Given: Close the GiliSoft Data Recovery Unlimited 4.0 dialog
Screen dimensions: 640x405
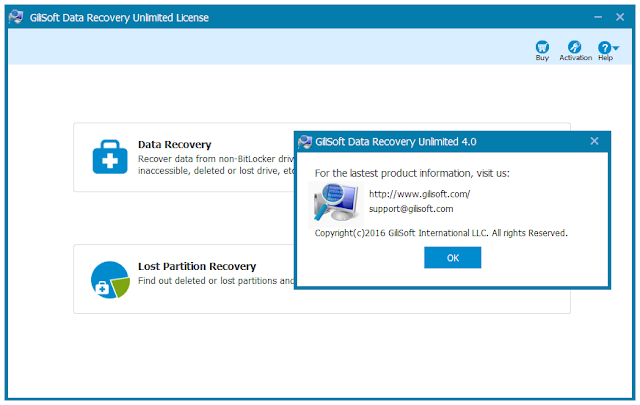Looking at the screenshot, I should click(x=594, y=141).
